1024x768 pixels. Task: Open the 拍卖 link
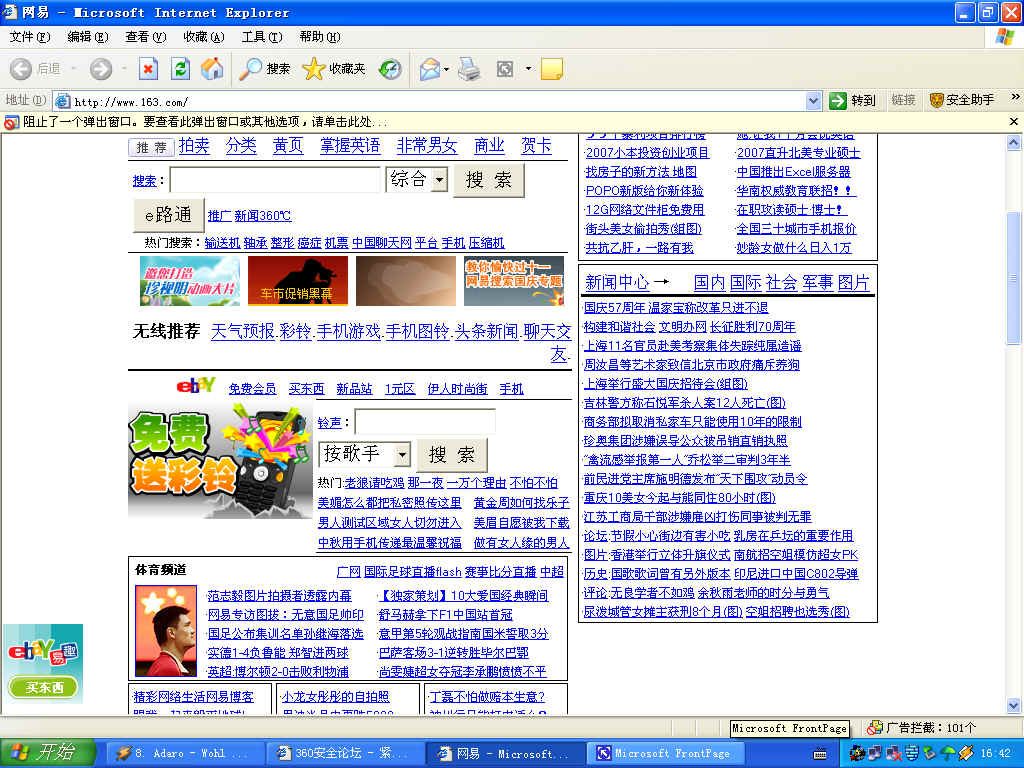[x=195, y=146]
